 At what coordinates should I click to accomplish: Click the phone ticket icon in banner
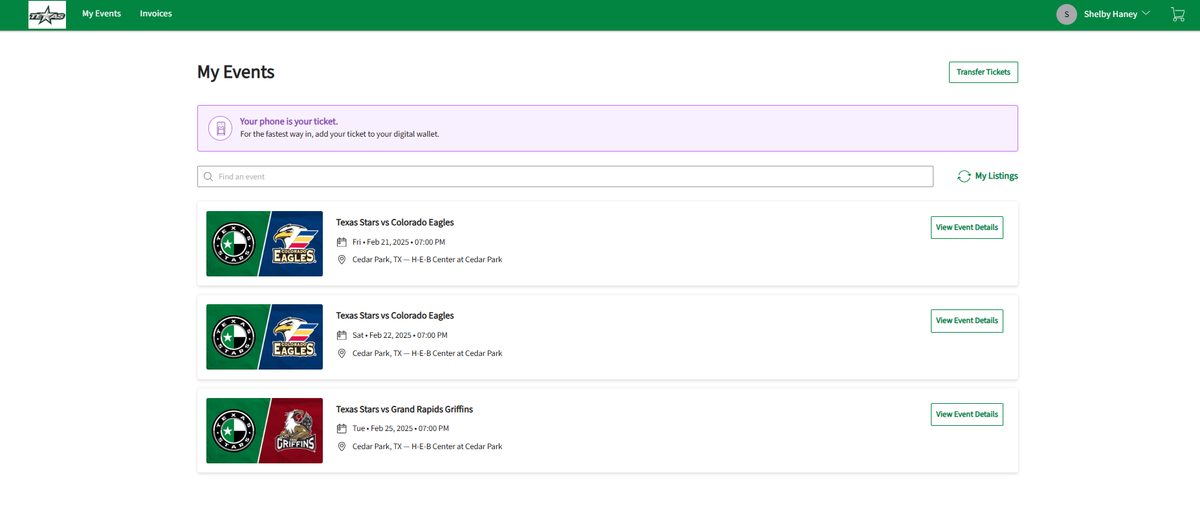pos(220,128)
